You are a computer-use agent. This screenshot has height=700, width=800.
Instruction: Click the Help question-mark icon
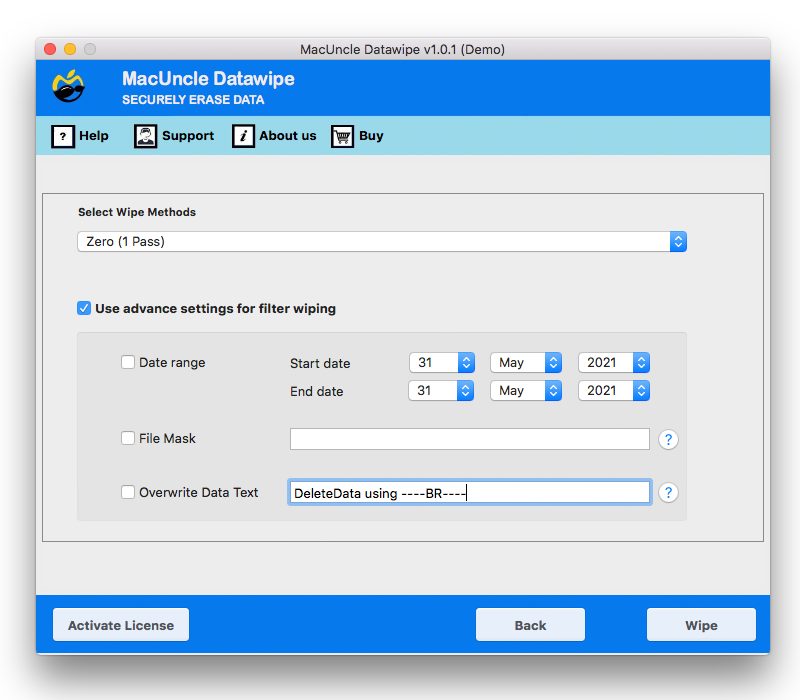tap(63, 136)
